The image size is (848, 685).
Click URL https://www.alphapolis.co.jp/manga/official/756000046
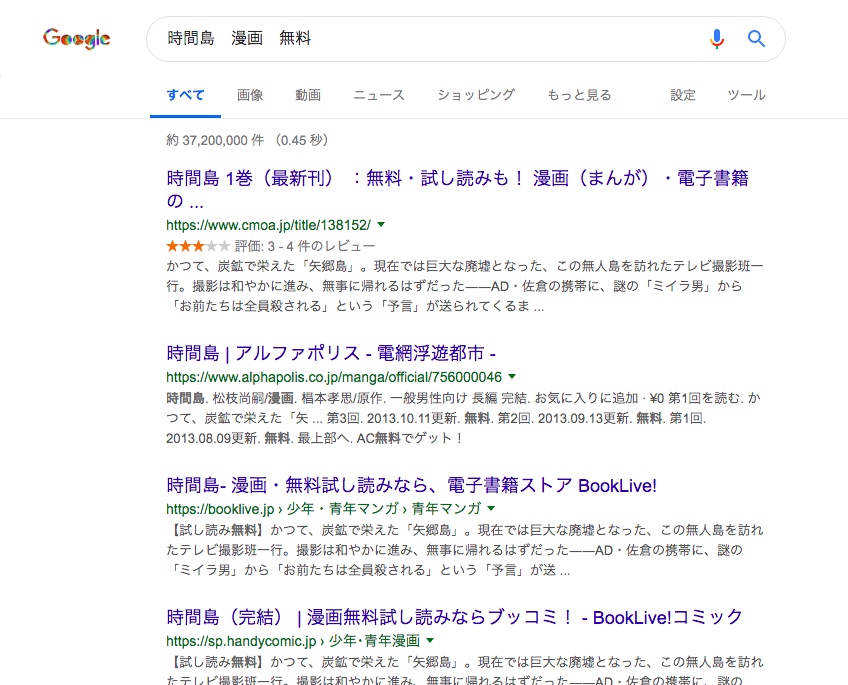tap(334, 377)
